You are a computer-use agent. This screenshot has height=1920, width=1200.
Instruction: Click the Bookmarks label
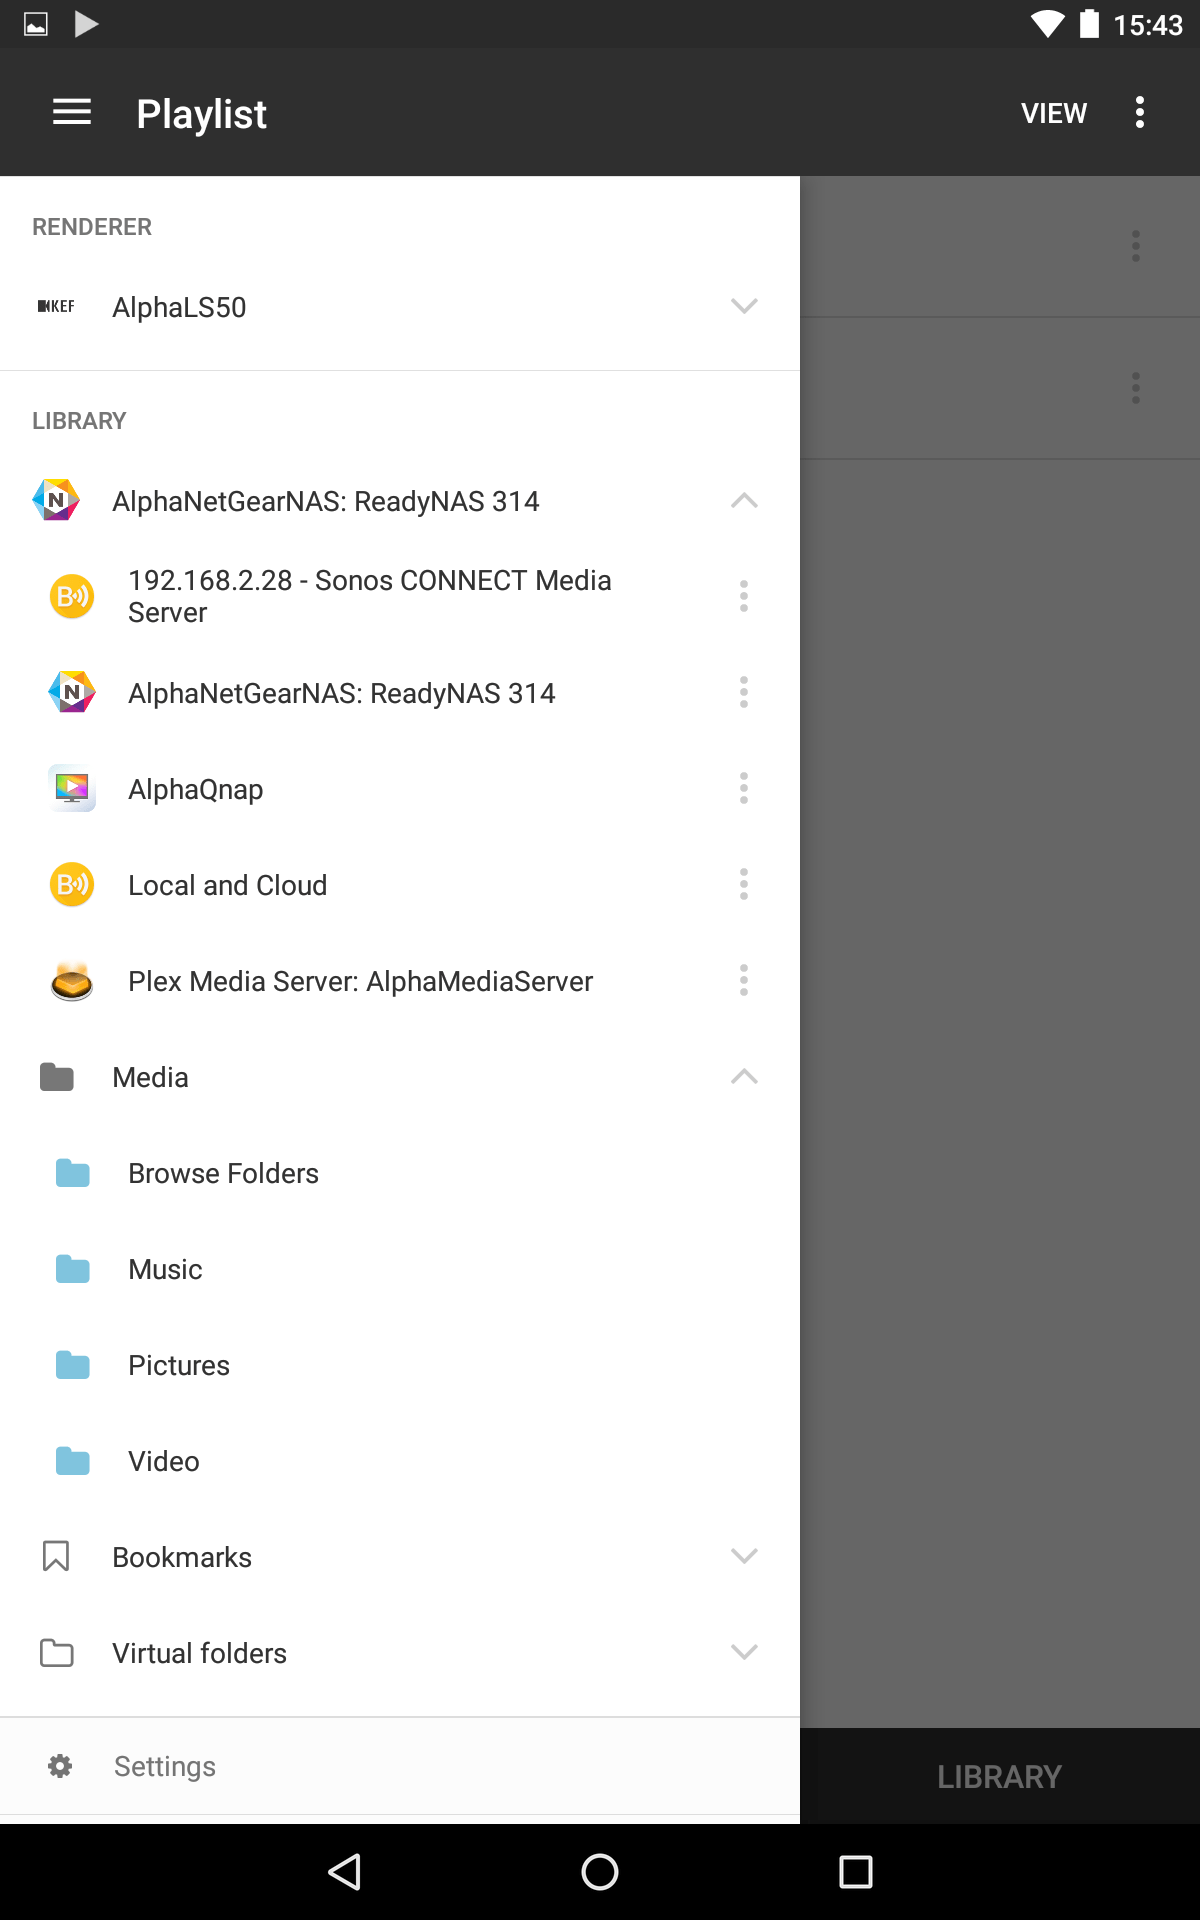tap(182, 1557)
